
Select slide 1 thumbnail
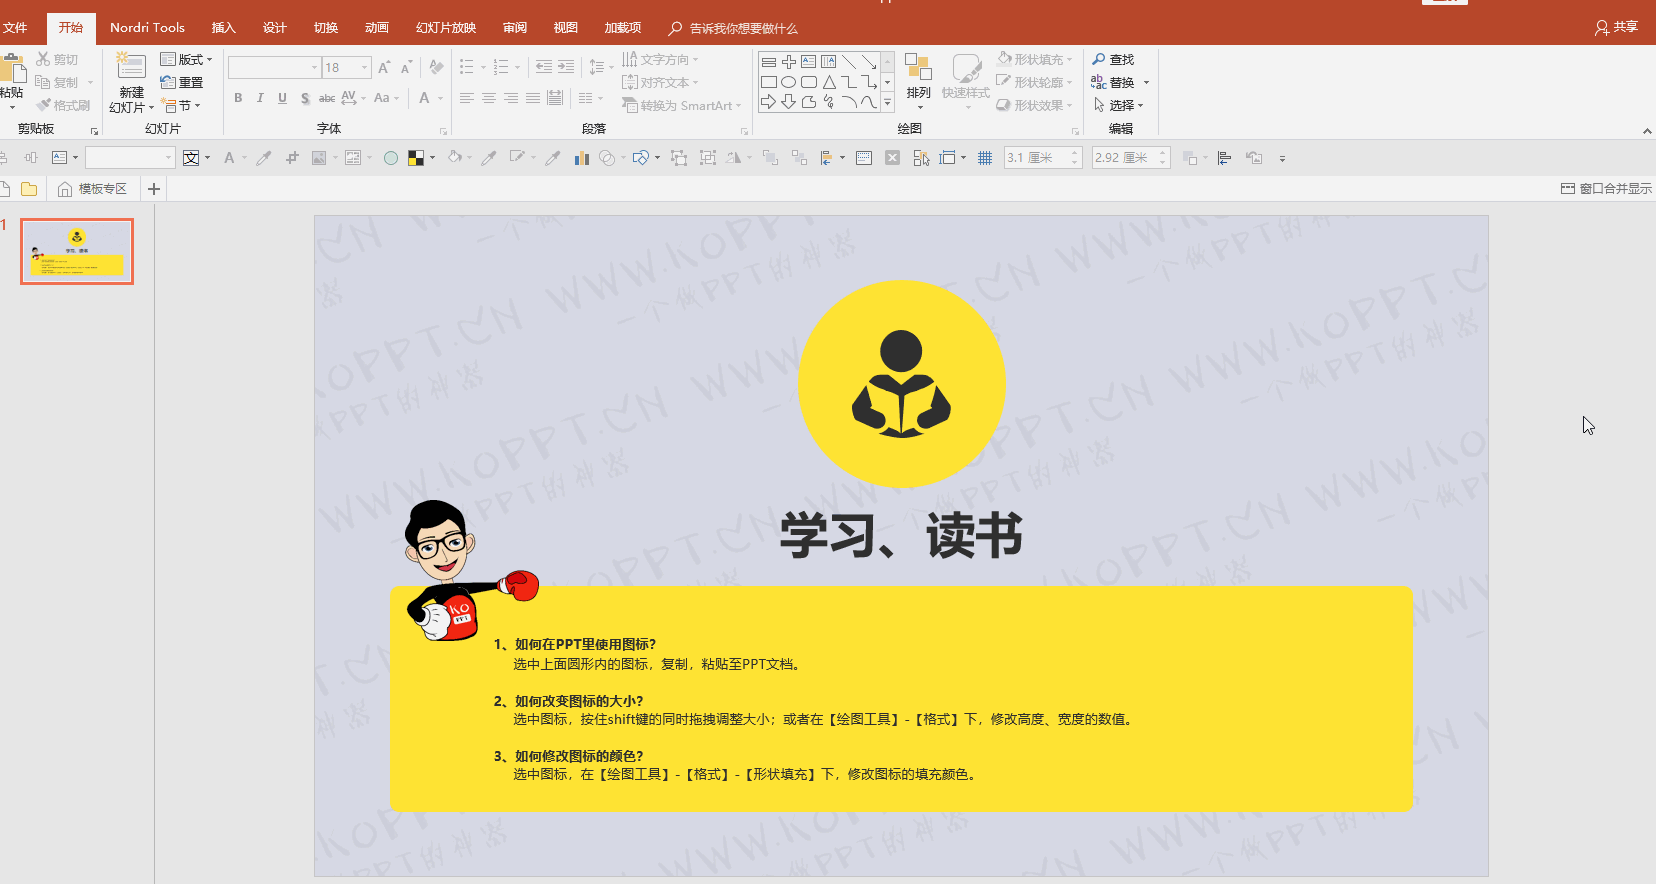[x=77, y=251]
